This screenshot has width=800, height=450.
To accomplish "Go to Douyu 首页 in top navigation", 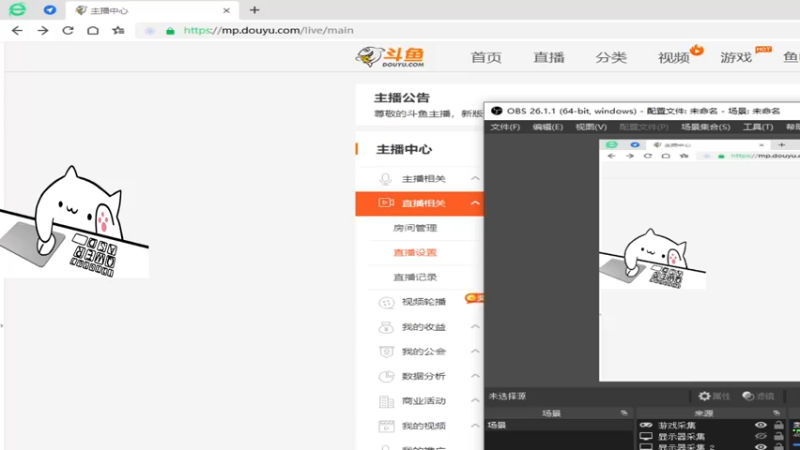I will point(486,57).
